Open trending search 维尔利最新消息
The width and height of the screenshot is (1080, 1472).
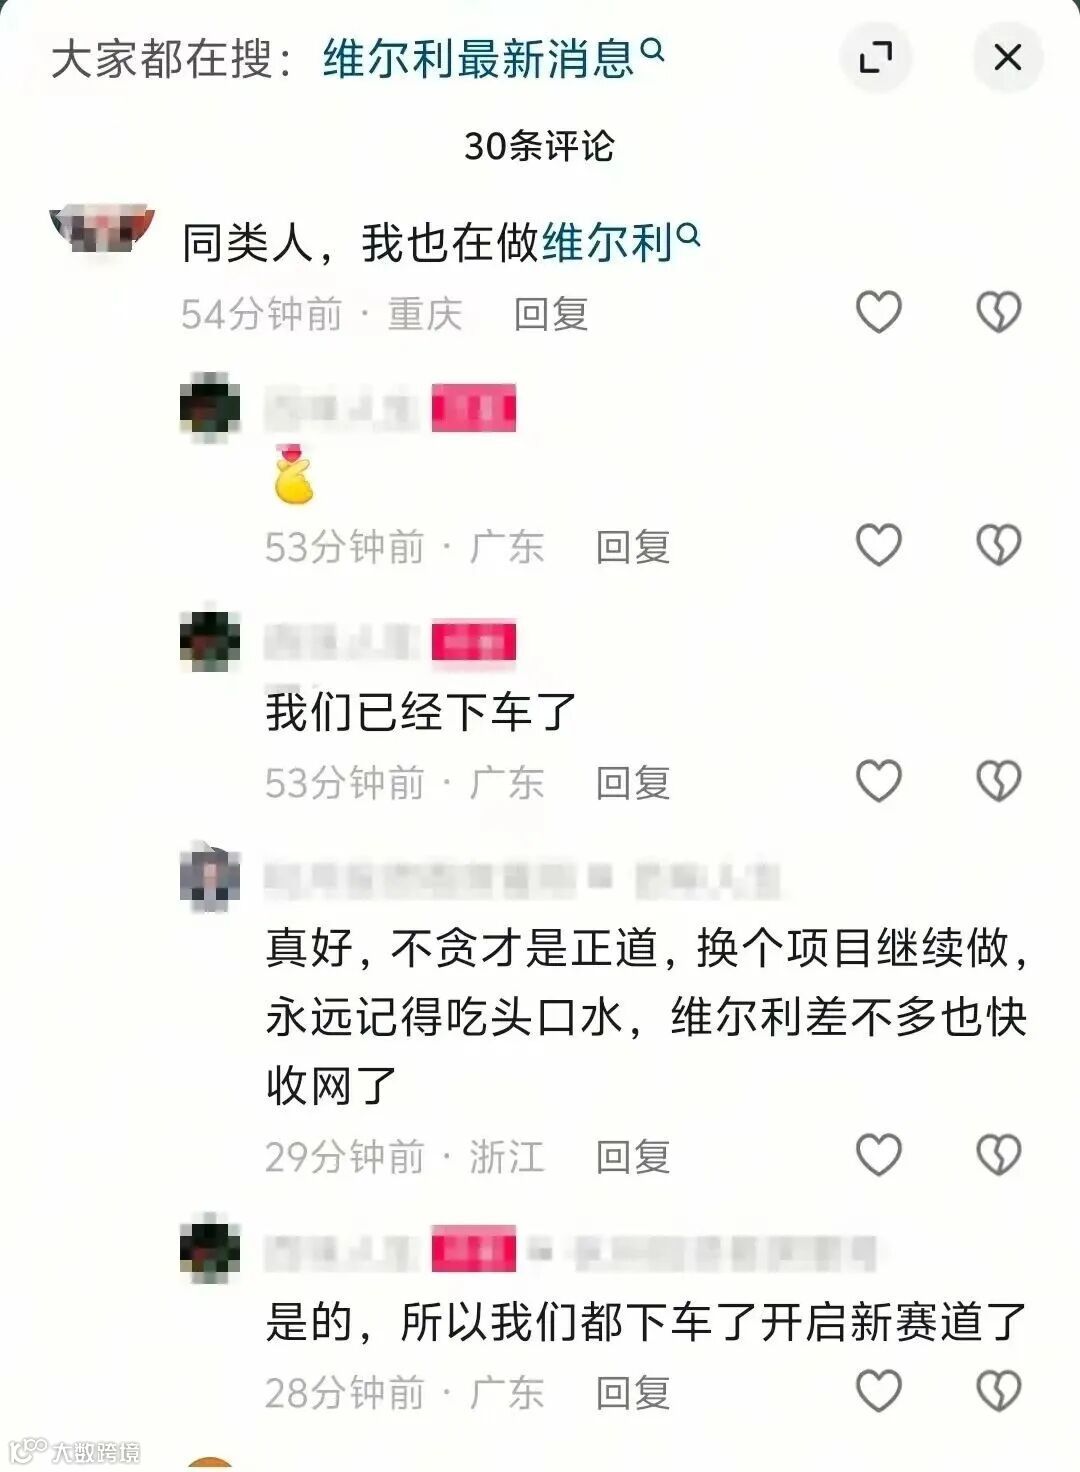(493, 58)
